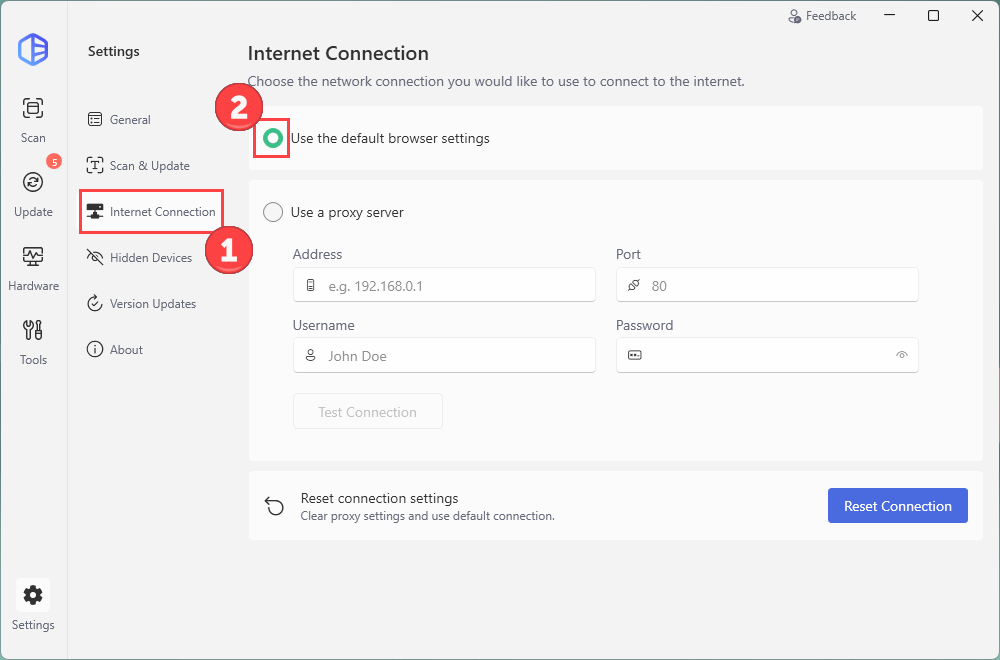Open Update section with badge
The image size is (1000, 660).
(33, 191)
